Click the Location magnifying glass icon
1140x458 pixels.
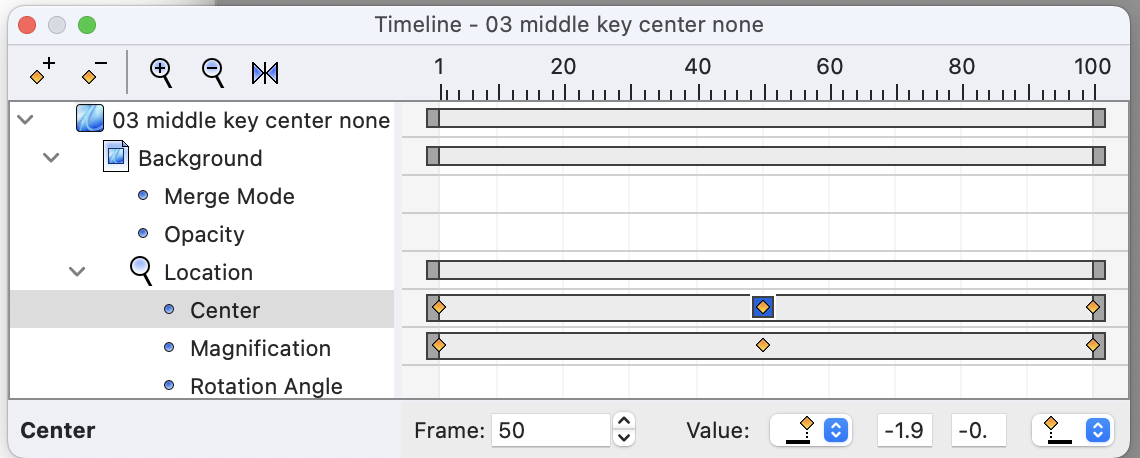[x=142, y=272]
